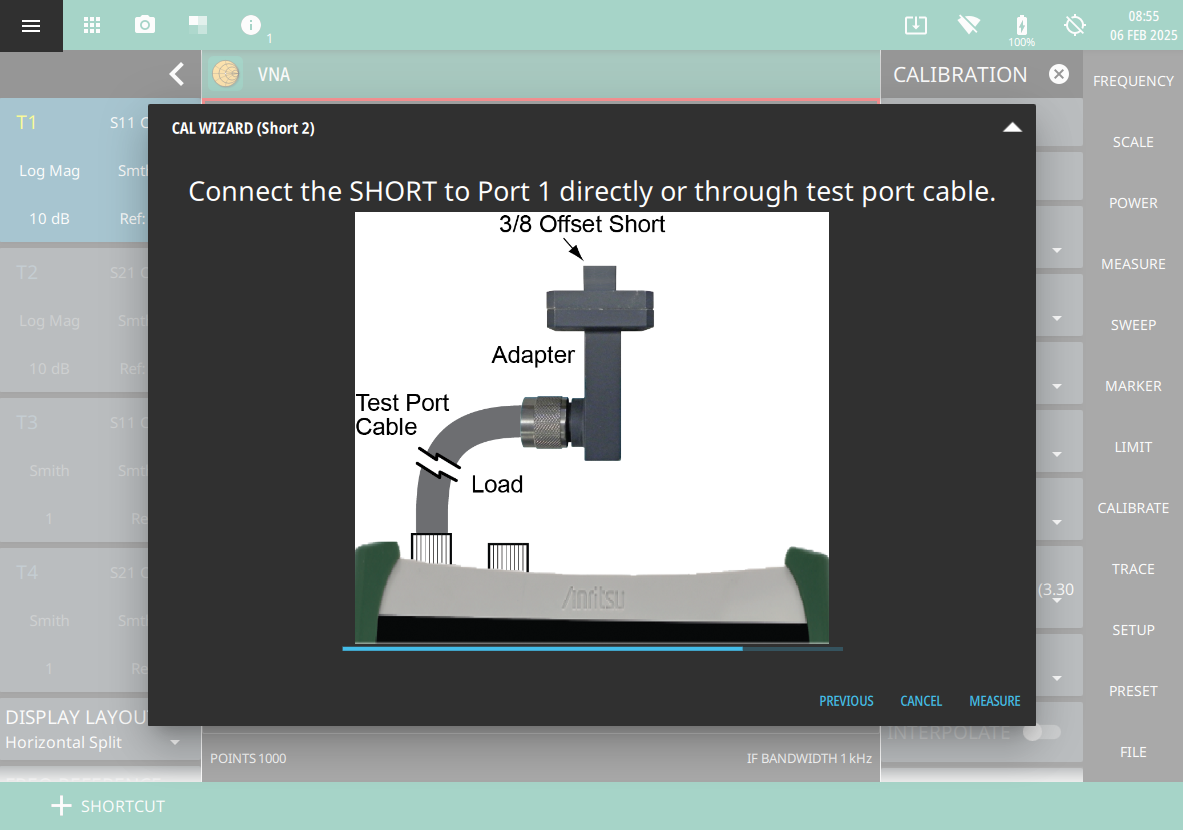Take a screenshot with camera icon

[x=145, y=26]
